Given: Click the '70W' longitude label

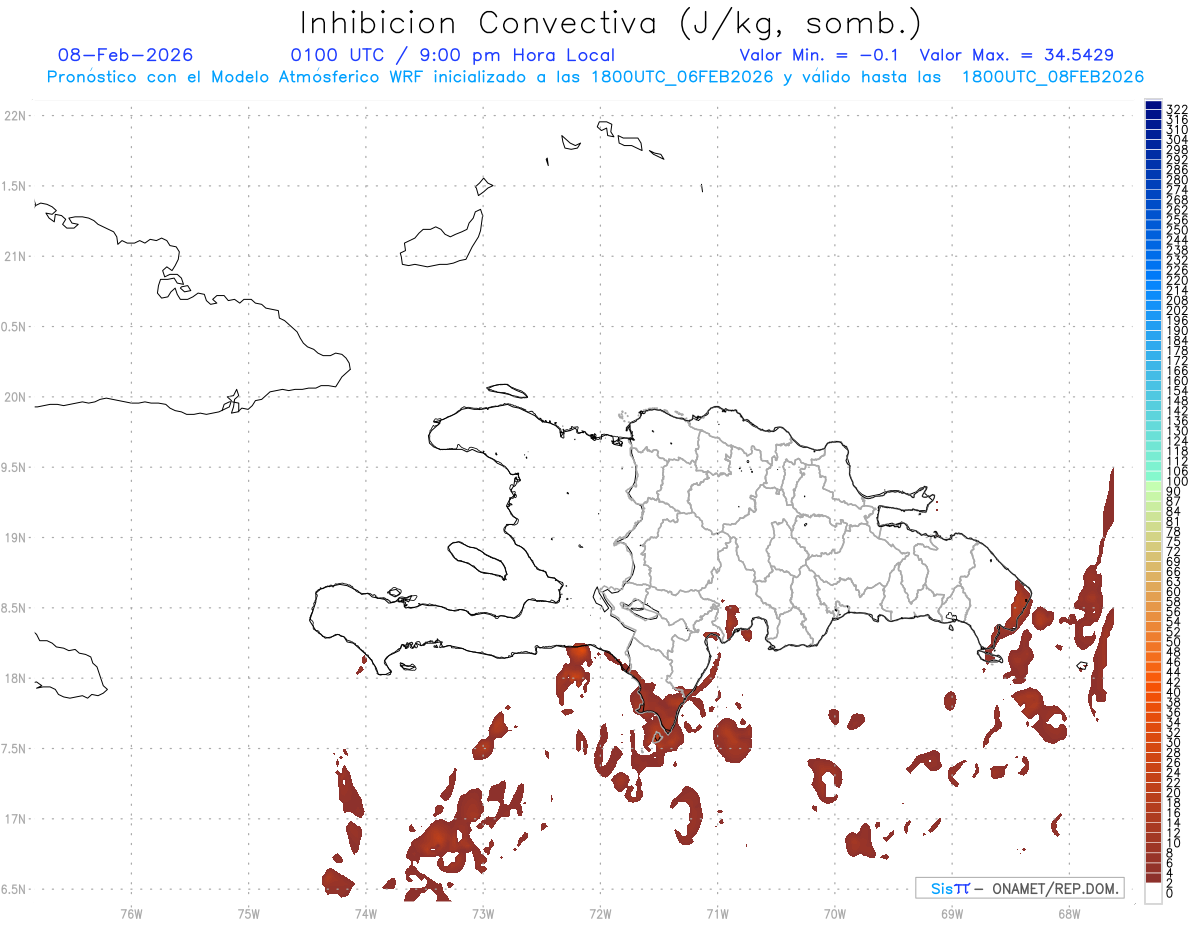Looking at the screenshot, I should click(x=835, y=913).
